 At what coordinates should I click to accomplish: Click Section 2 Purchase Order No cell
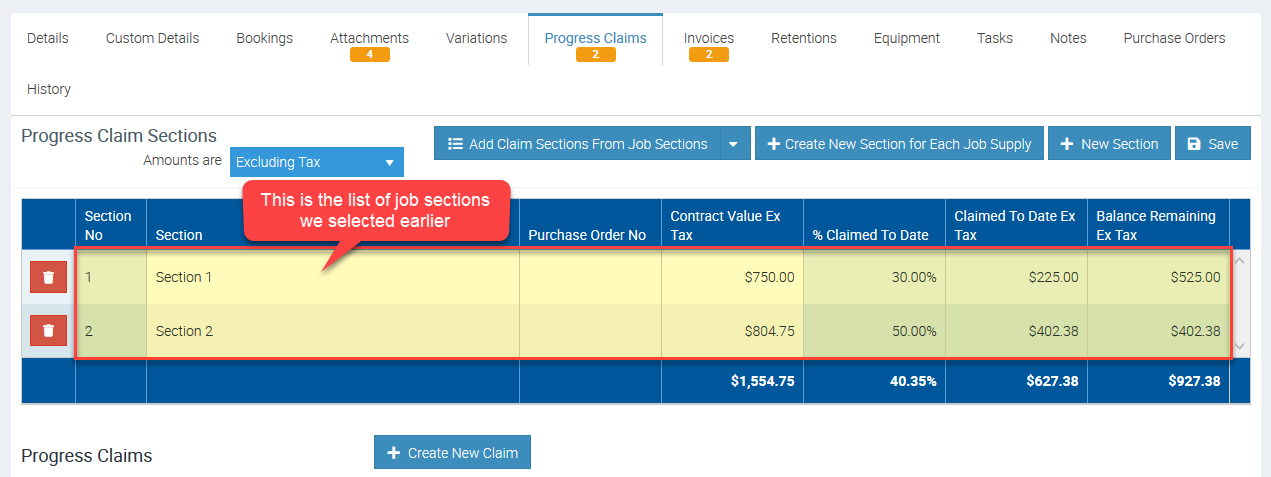coord(590,331)
